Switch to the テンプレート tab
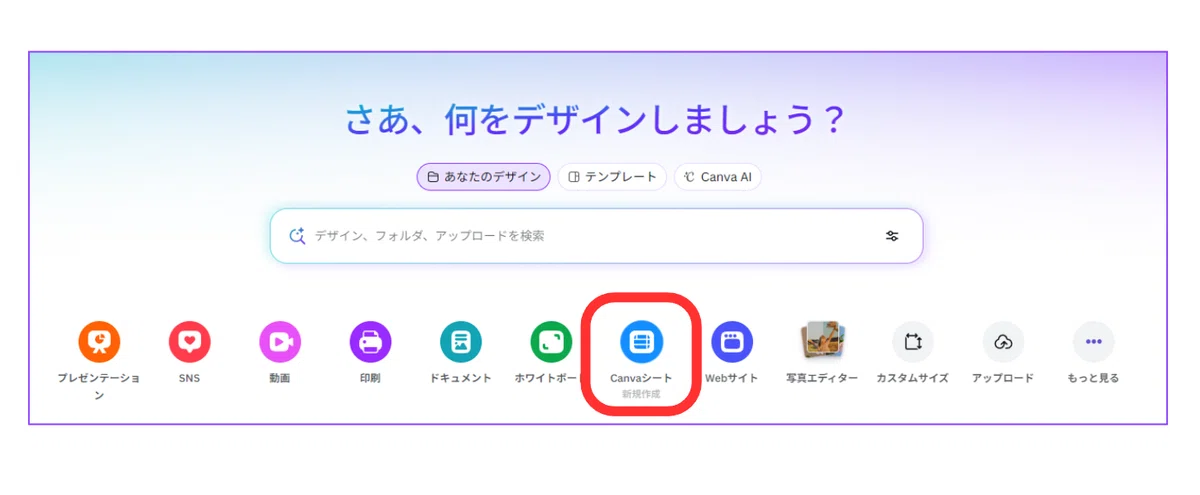Screen dimensions: 1200x495 point(613,177)
